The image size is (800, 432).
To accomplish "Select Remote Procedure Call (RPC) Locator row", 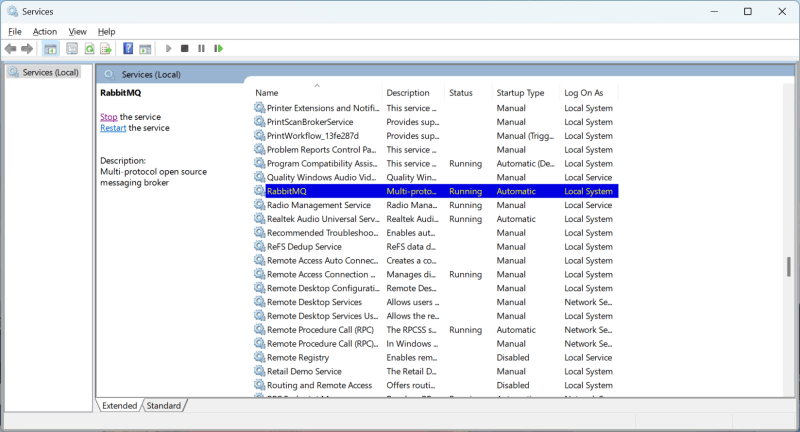I will 436,343.
